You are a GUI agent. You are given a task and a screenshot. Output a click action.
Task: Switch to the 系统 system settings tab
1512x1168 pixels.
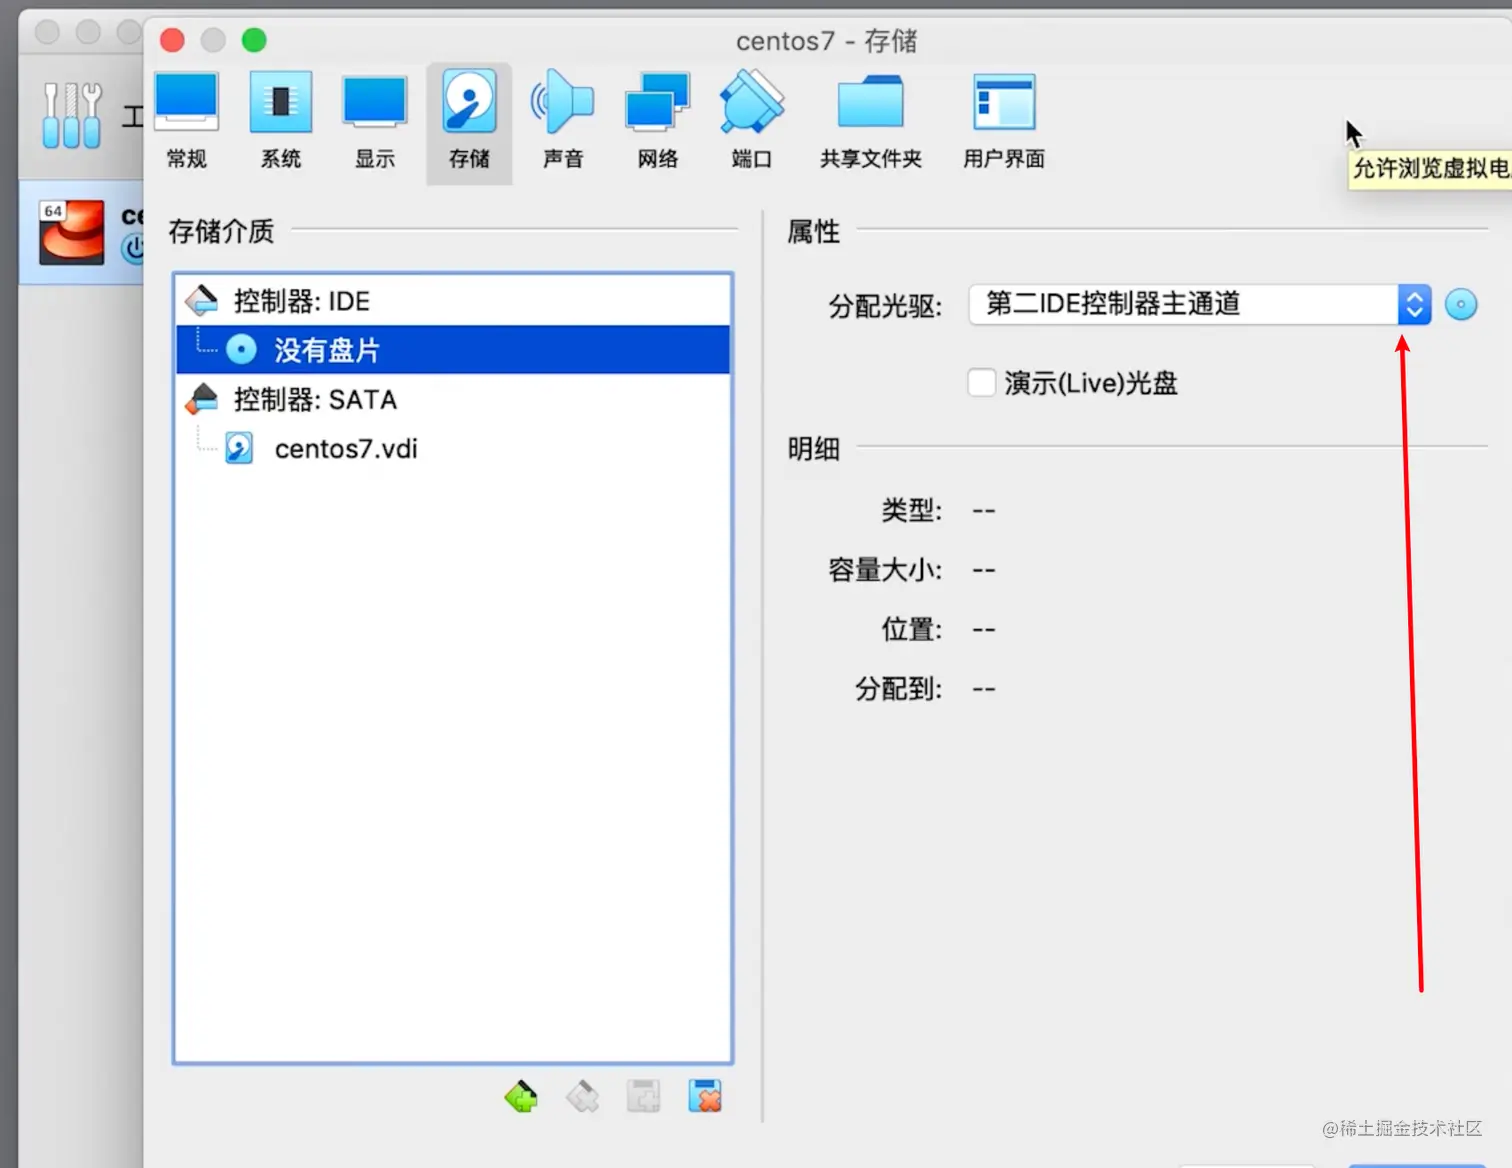click(281, 122)
